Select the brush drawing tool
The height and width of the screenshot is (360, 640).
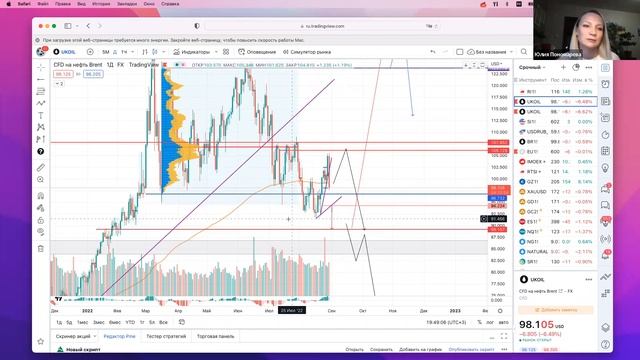(40, 103)
